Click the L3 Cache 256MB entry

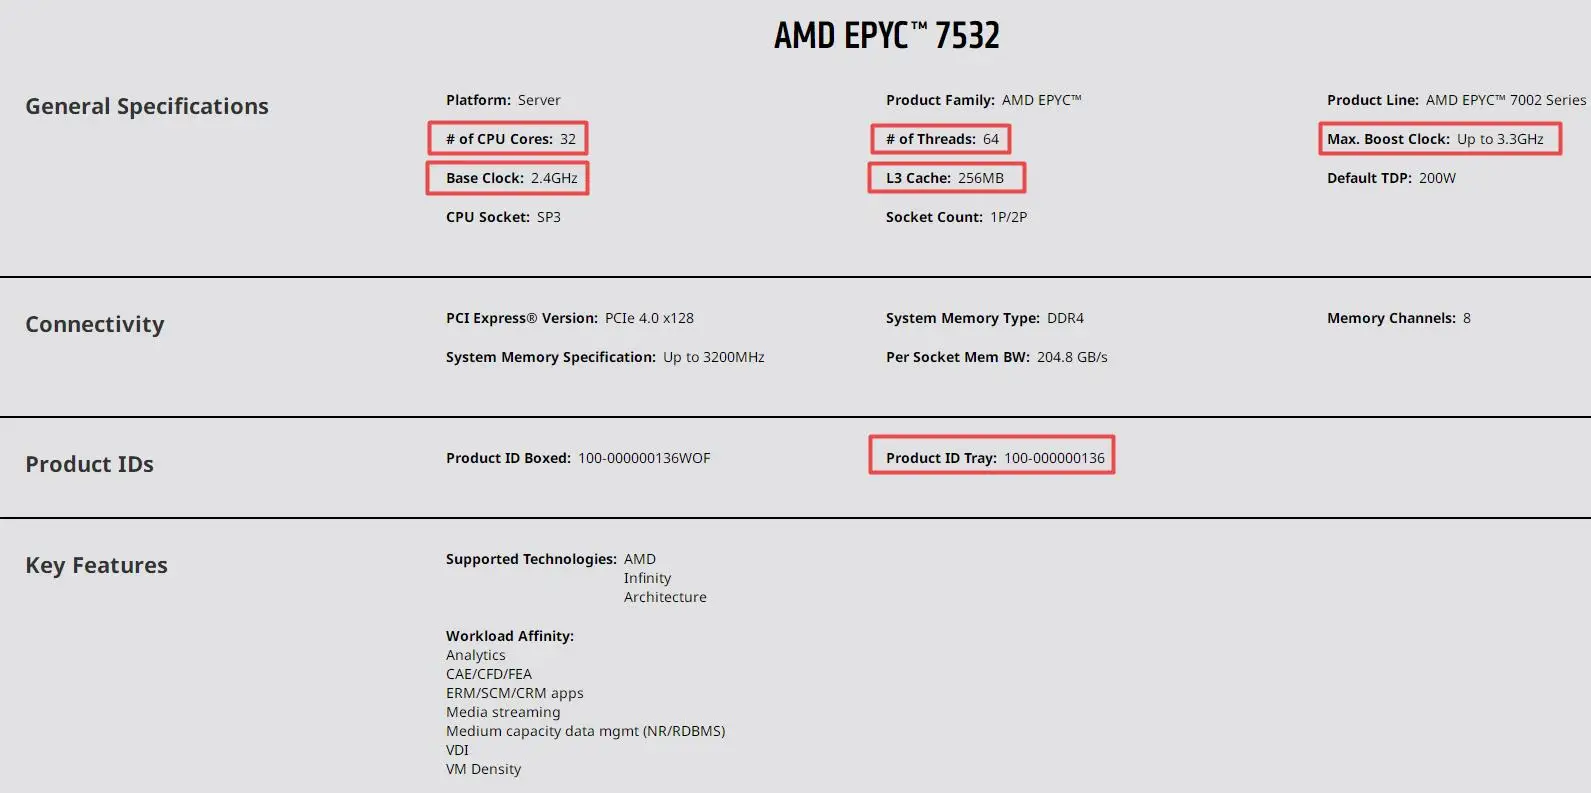point(944,178)
